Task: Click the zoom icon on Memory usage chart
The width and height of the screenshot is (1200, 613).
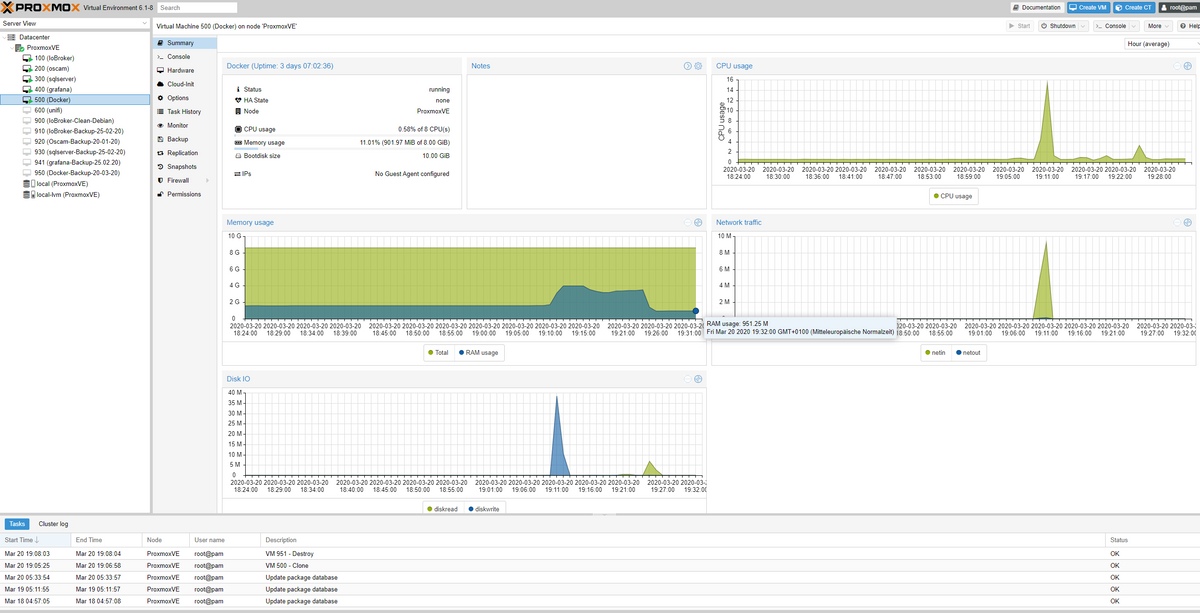Action: 698,222
